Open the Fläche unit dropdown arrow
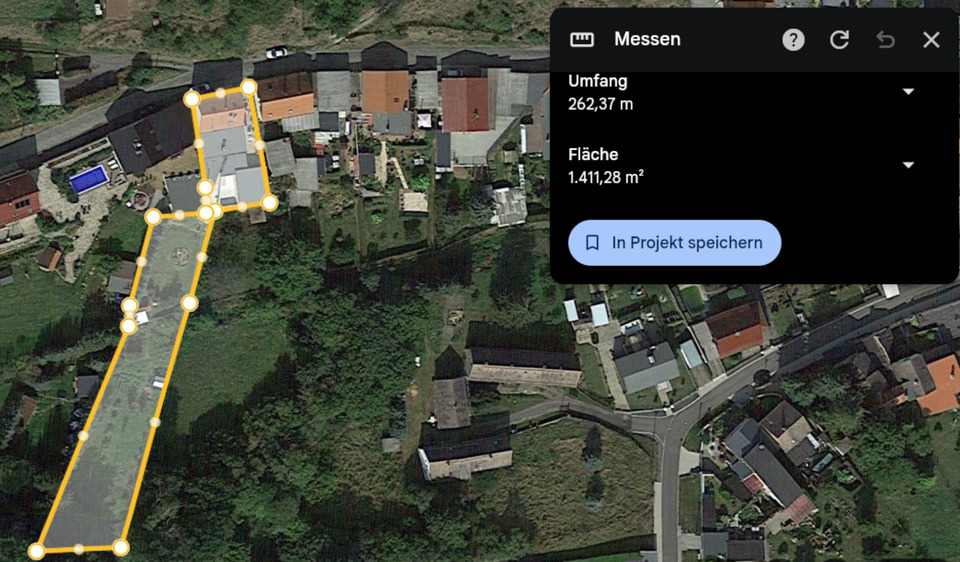This screenshot has height=562, width=960. [x=908, y=165]
